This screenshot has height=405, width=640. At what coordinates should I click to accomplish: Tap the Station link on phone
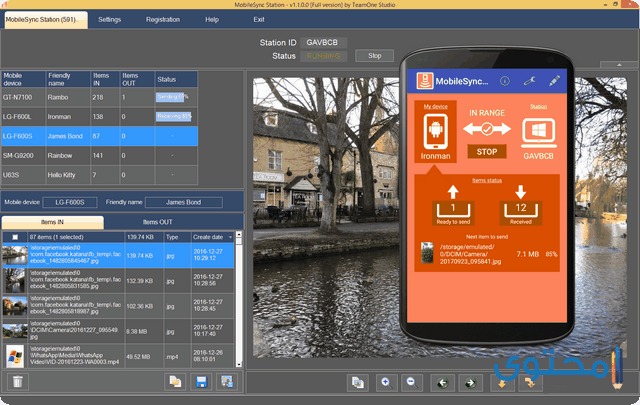click(538, 107)
